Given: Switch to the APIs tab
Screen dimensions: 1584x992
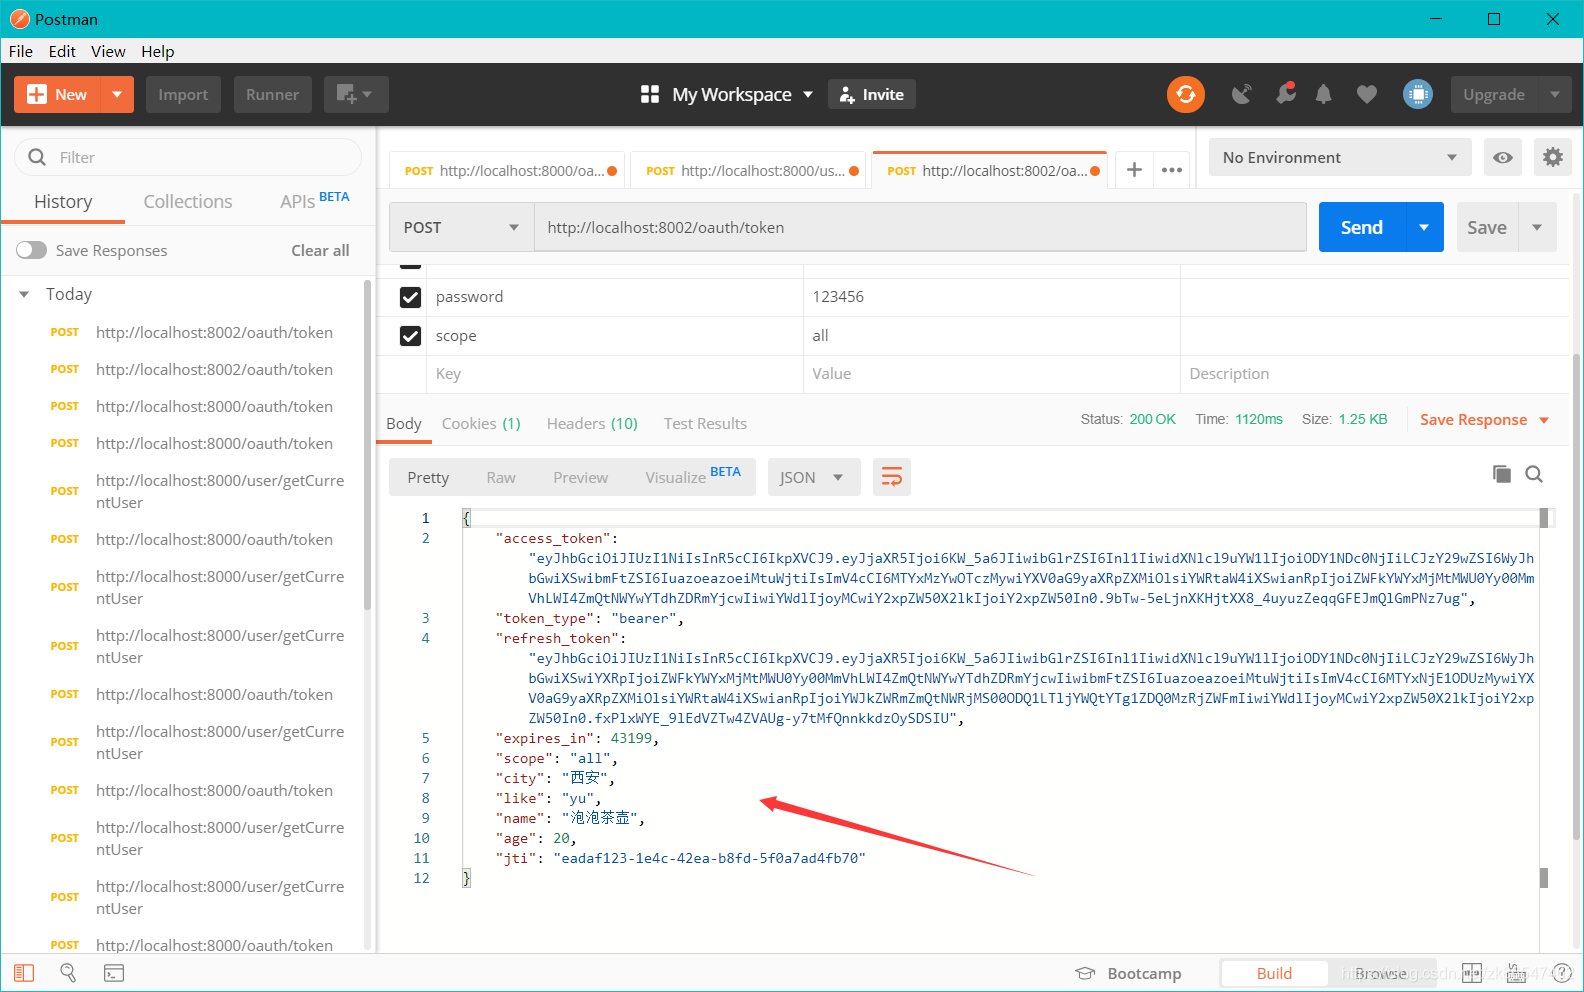Looking at the screenshot, I should pyautogui.click(x=314, y=200).
